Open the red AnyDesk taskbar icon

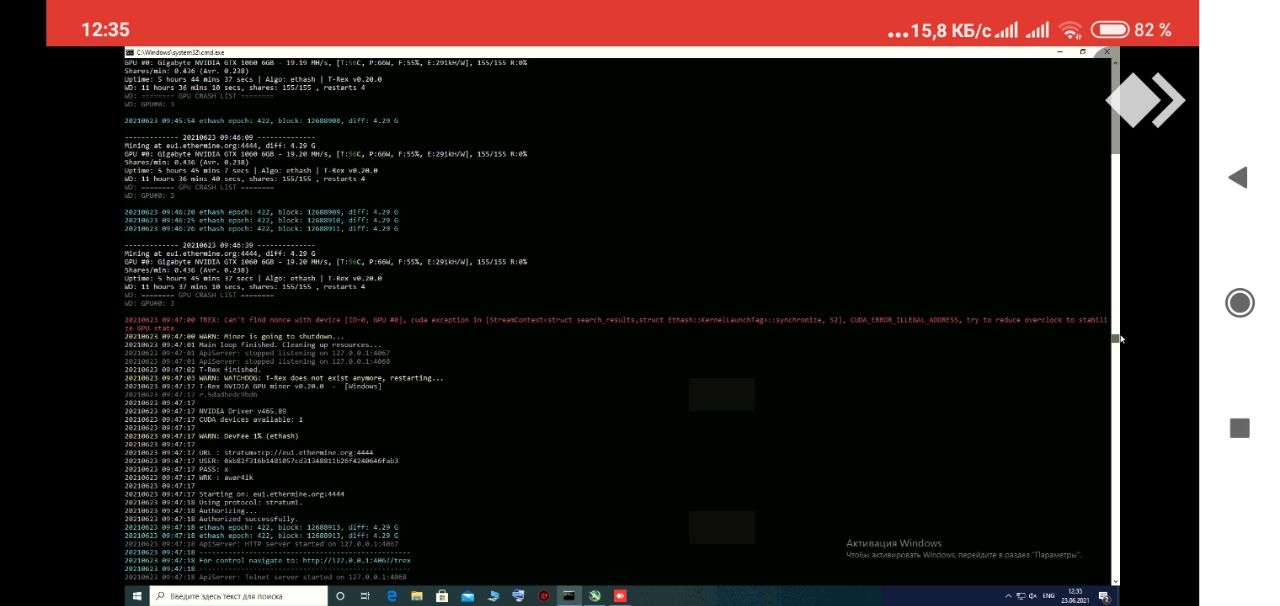click(620, 596)
